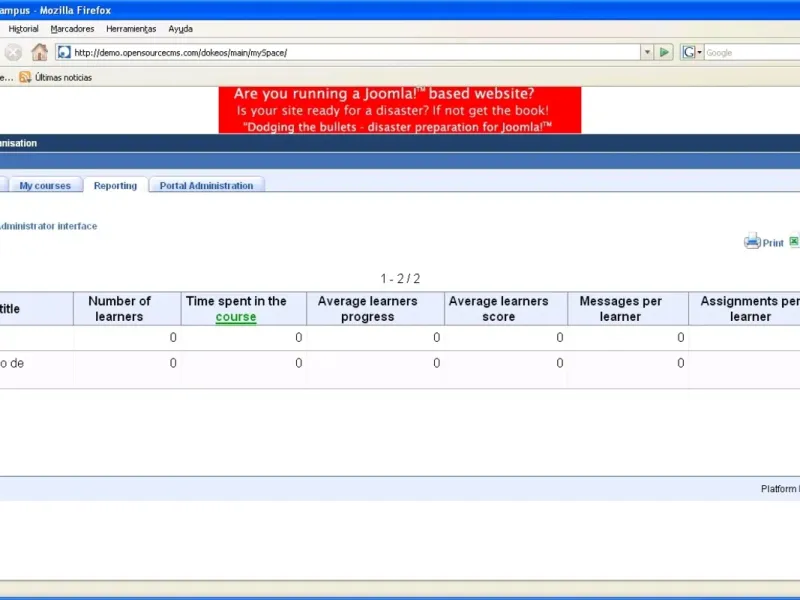Image resolution: width=800 pixels, height=600 pixels.
Task: Click the green 'course' word in the header
Action: (236, 317)
